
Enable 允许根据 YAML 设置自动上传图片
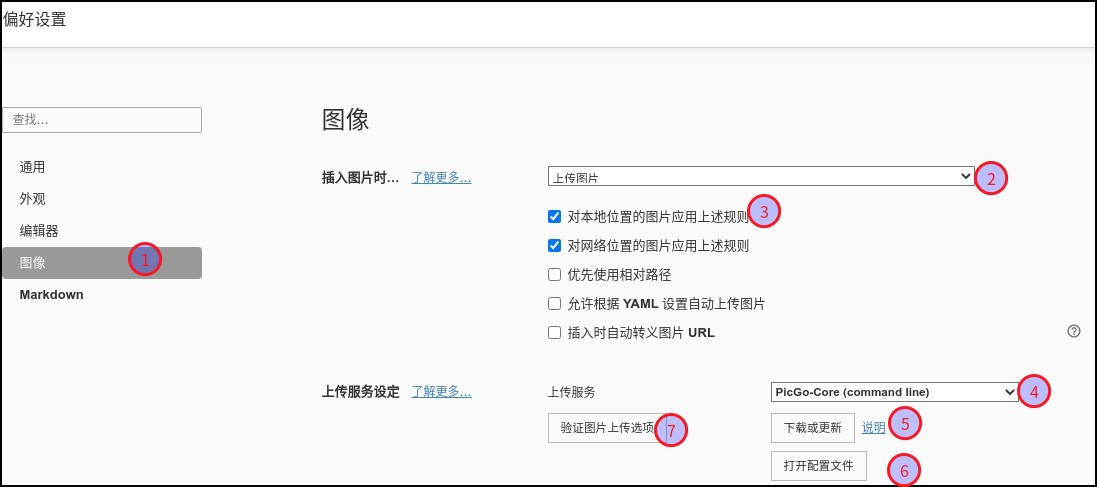(555, 304)
